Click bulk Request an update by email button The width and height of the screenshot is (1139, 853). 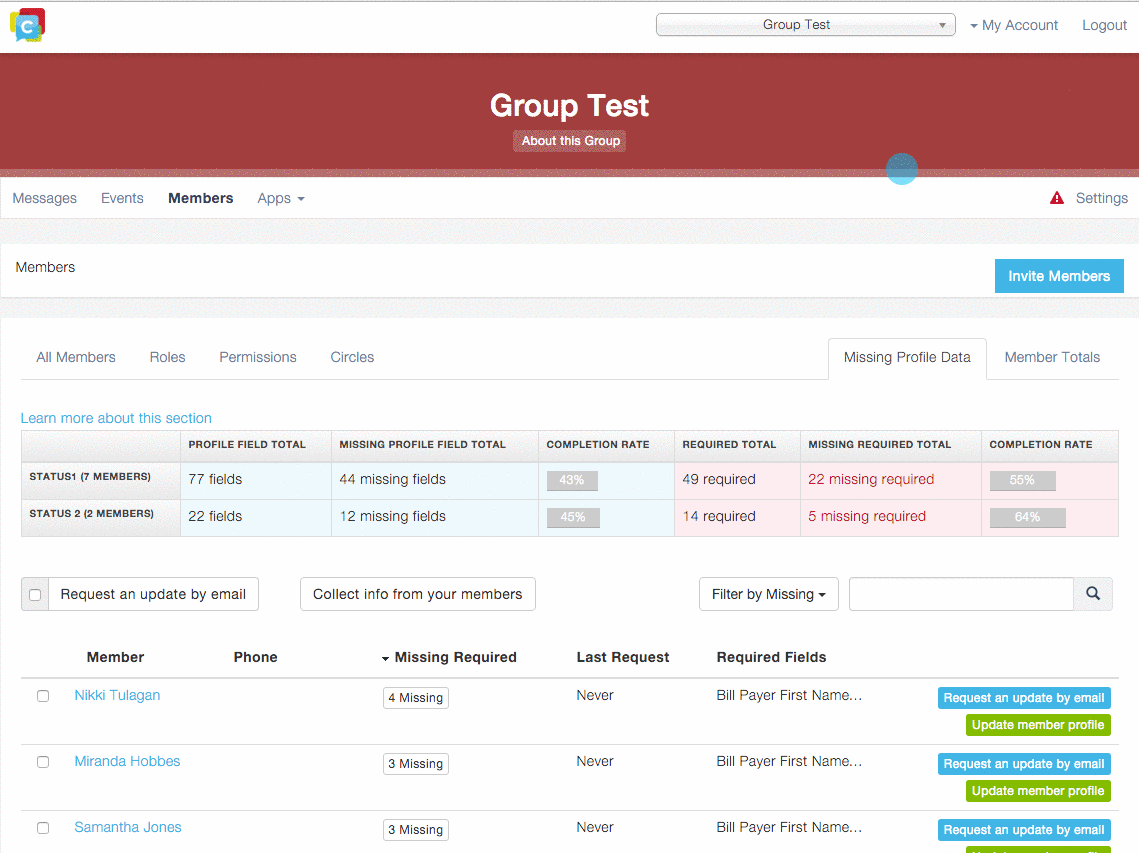(153, 594)
